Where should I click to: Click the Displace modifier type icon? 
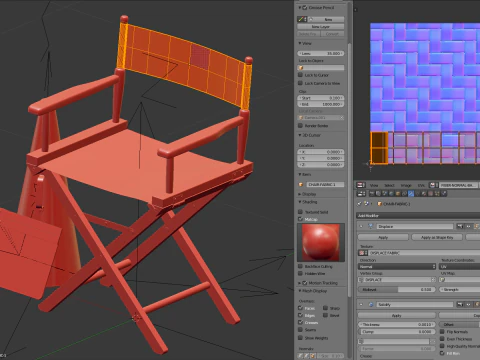(x=370, y=226)
